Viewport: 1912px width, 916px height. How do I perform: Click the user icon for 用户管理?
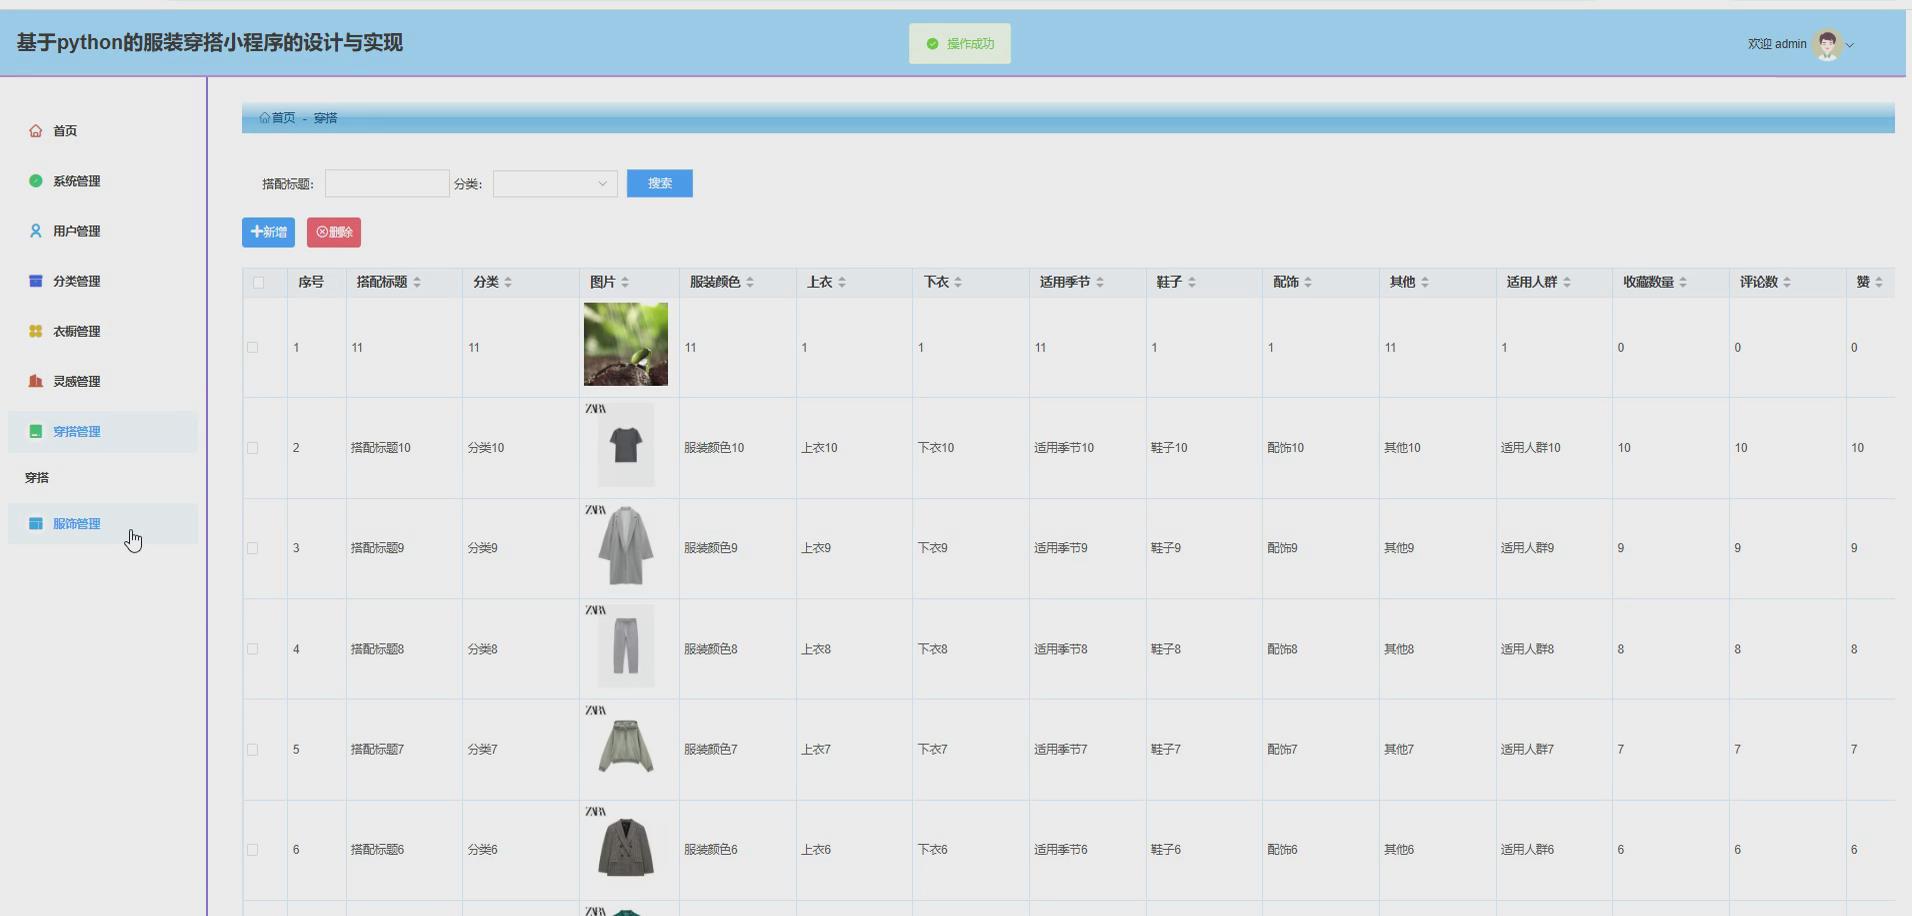point(36,231)
